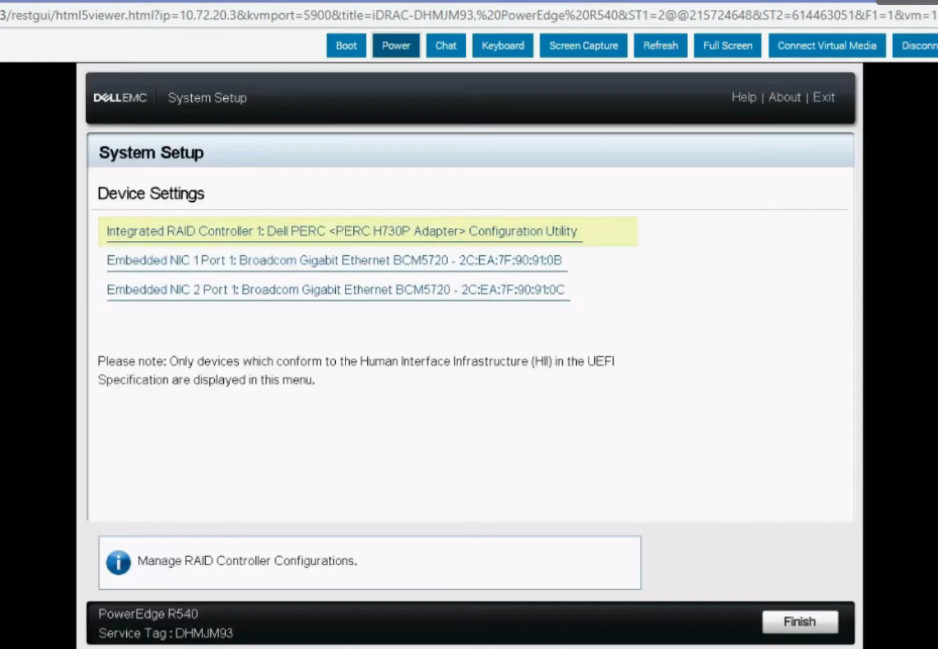
Task: Switch to Full Screen mode
Action: 727,45
